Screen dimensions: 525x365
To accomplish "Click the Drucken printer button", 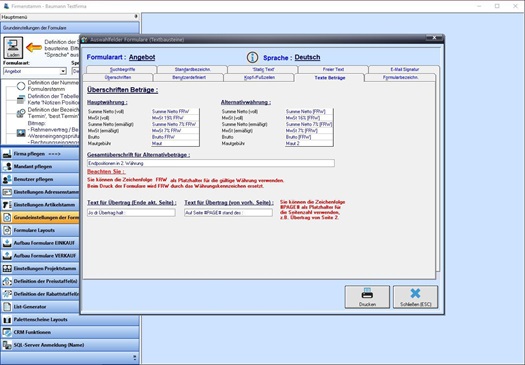I will point(367,297).
